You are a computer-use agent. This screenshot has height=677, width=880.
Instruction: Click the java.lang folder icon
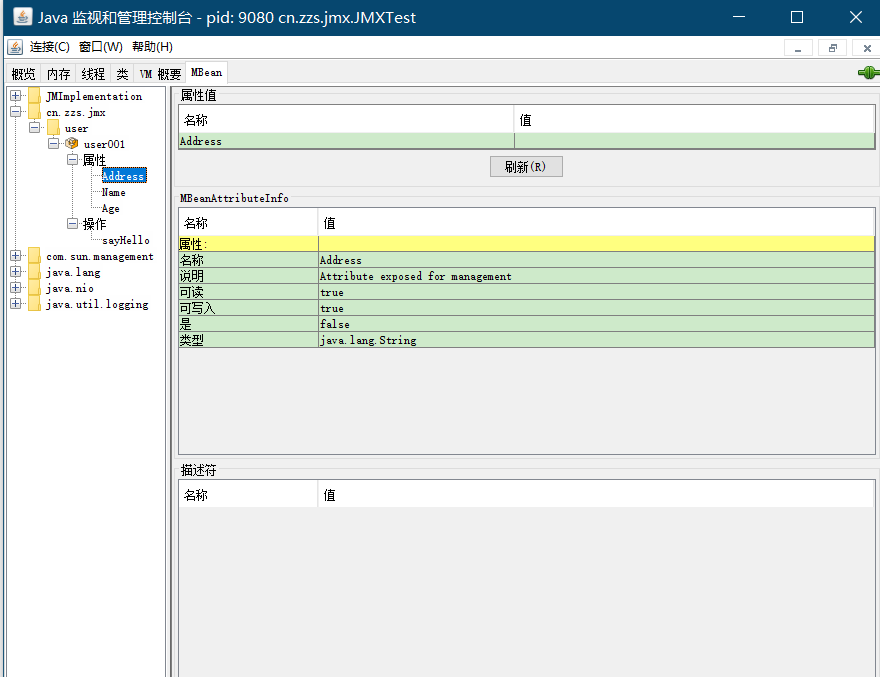pos(34,272)
